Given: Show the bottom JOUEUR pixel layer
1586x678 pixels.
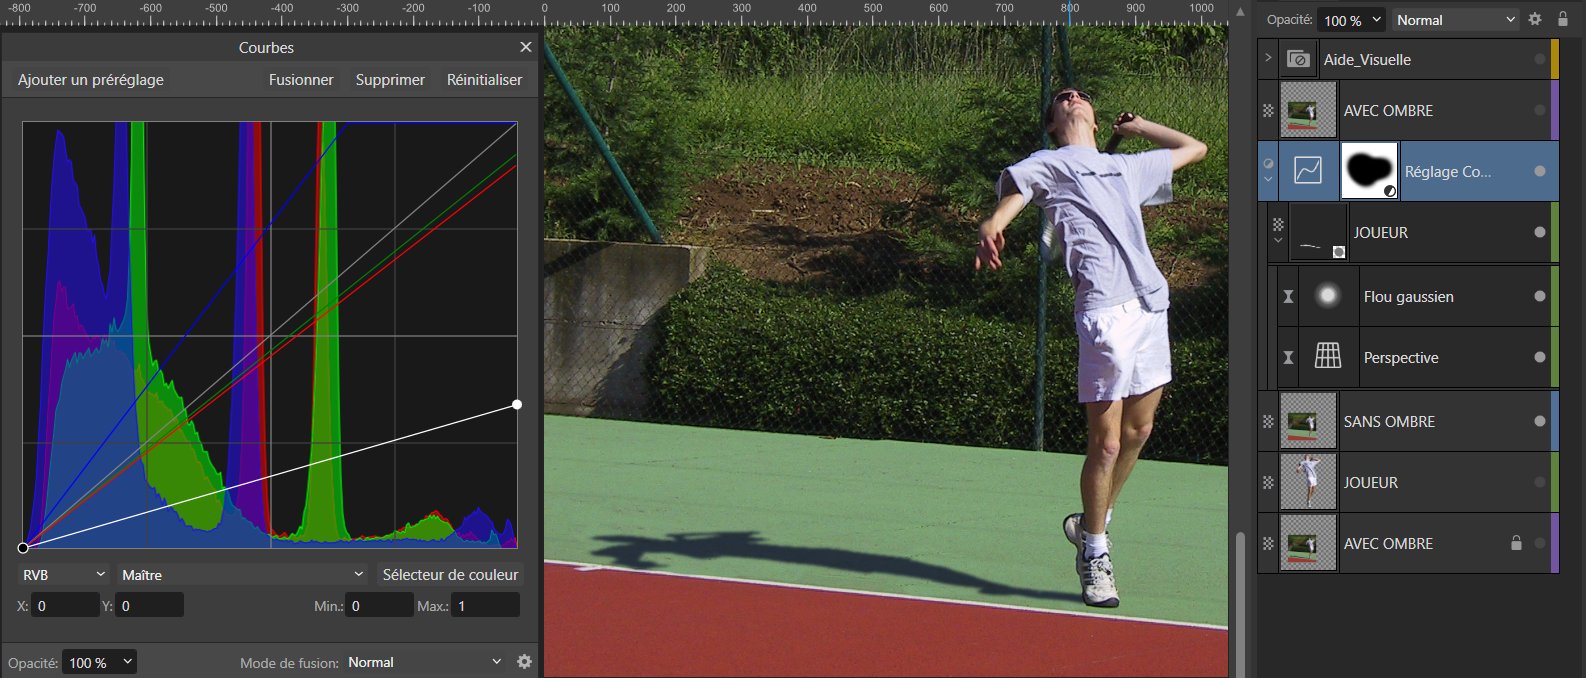Looking at the screenshot, I should click(1540, 482).
